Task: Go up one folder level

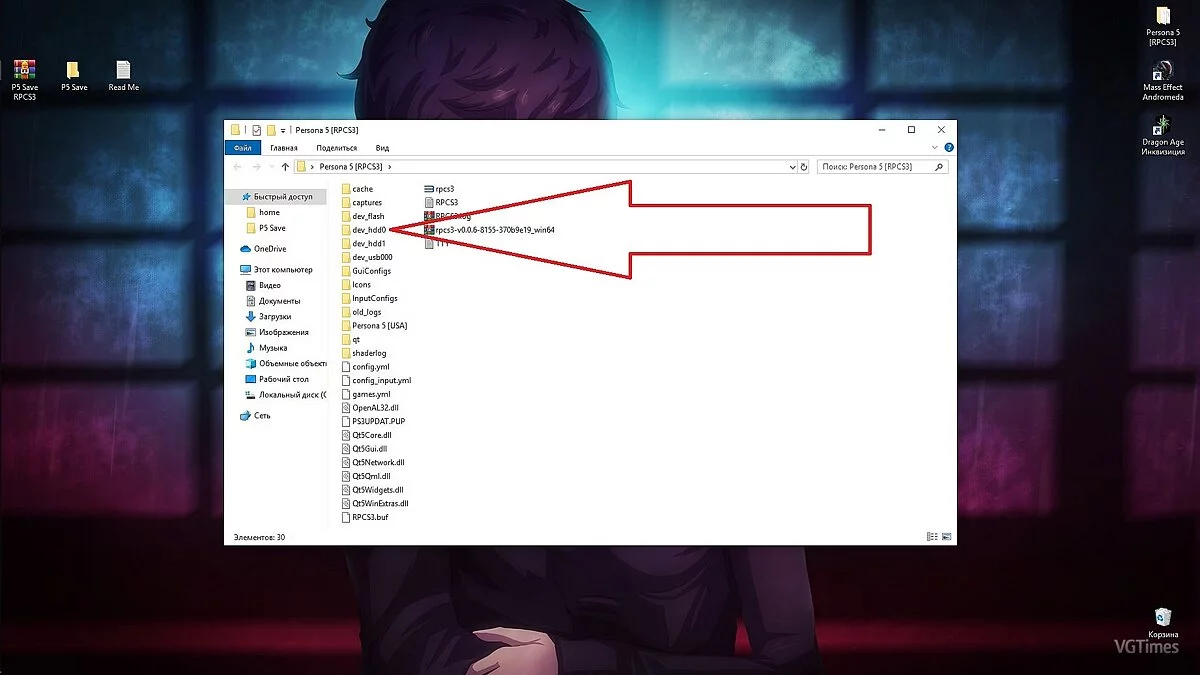Action: 285,167
